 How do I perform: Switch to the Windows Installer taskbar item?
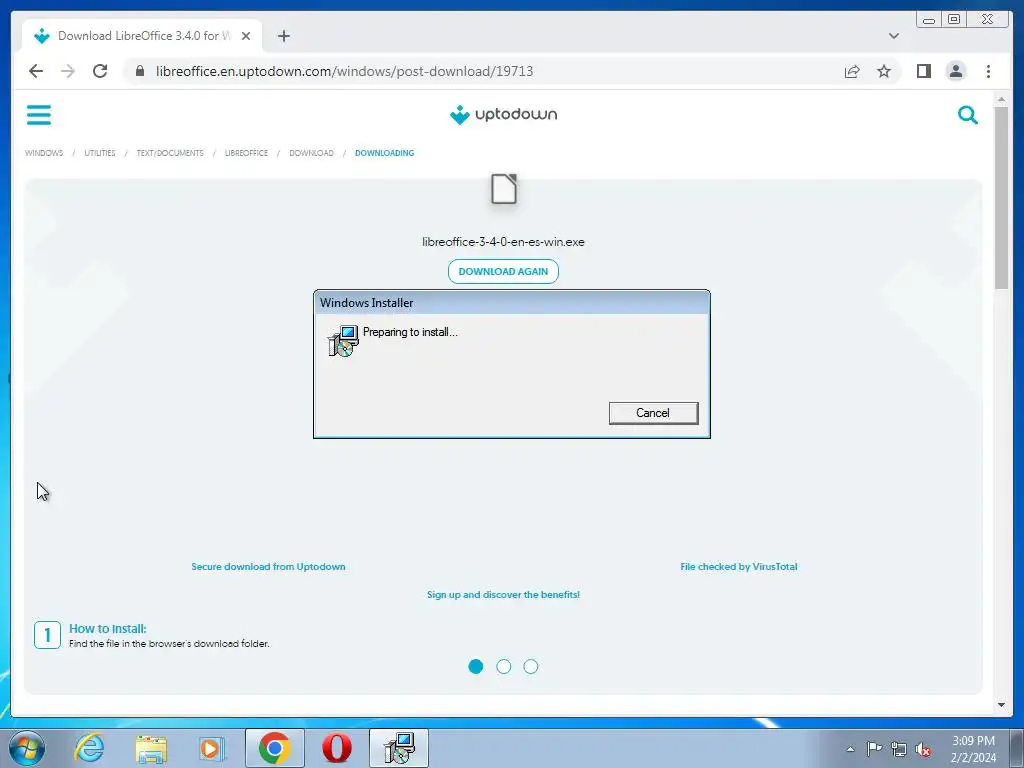point(399,748)
